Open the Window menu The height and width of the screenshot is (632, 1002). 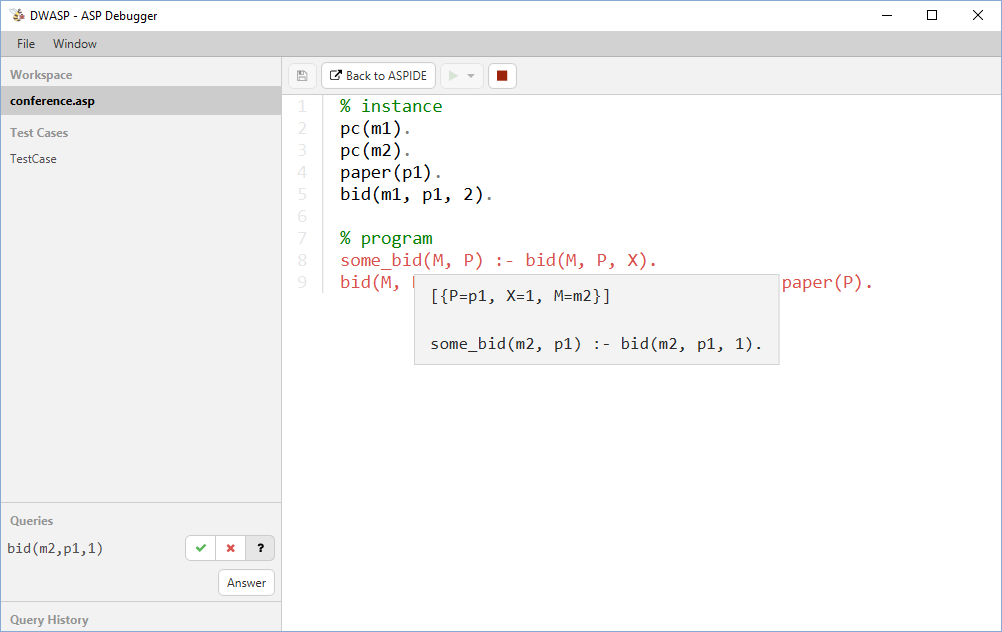[75, 44]
